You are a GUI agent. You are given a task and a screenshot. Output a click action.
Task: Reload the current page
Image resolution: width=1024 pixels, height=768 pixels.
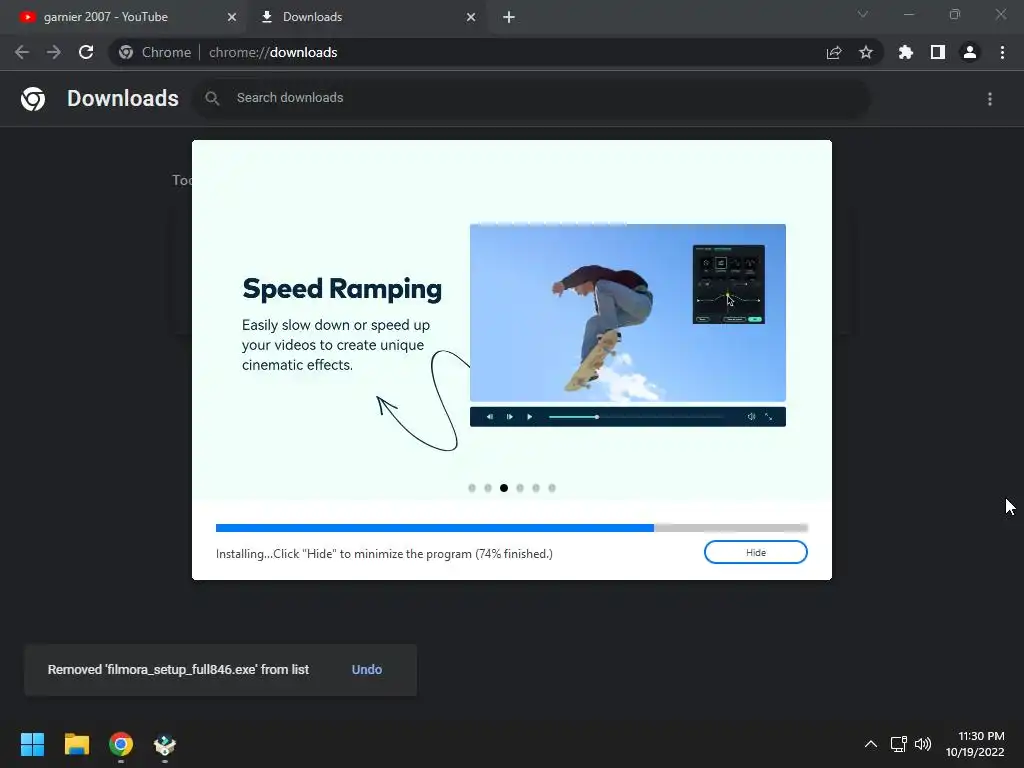(x=86, y=52)
